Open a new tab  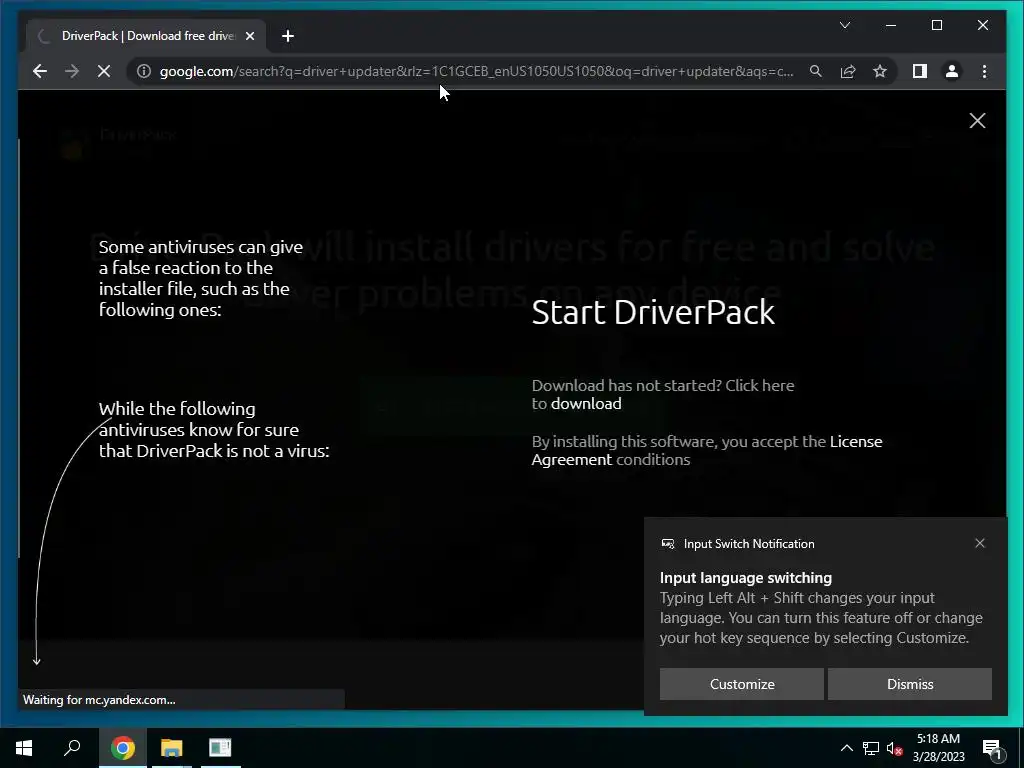click(288, 36)
